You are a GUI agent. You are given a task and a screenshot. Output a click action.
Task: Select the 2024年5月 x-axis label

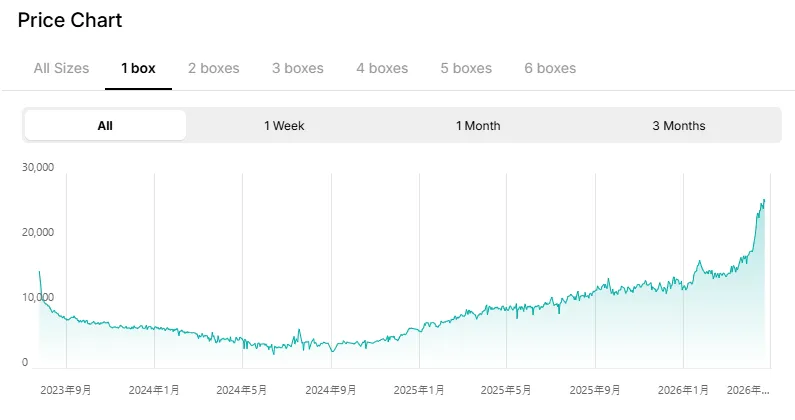coord(242,390)
